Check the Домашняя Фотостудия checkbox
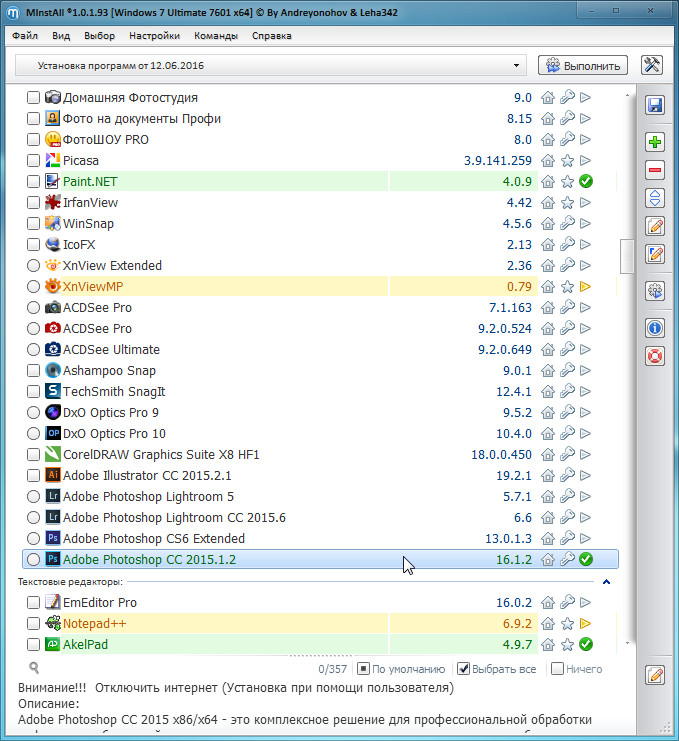Image resolution: width=679 pixels, height=741 pixels. [33, 97]
